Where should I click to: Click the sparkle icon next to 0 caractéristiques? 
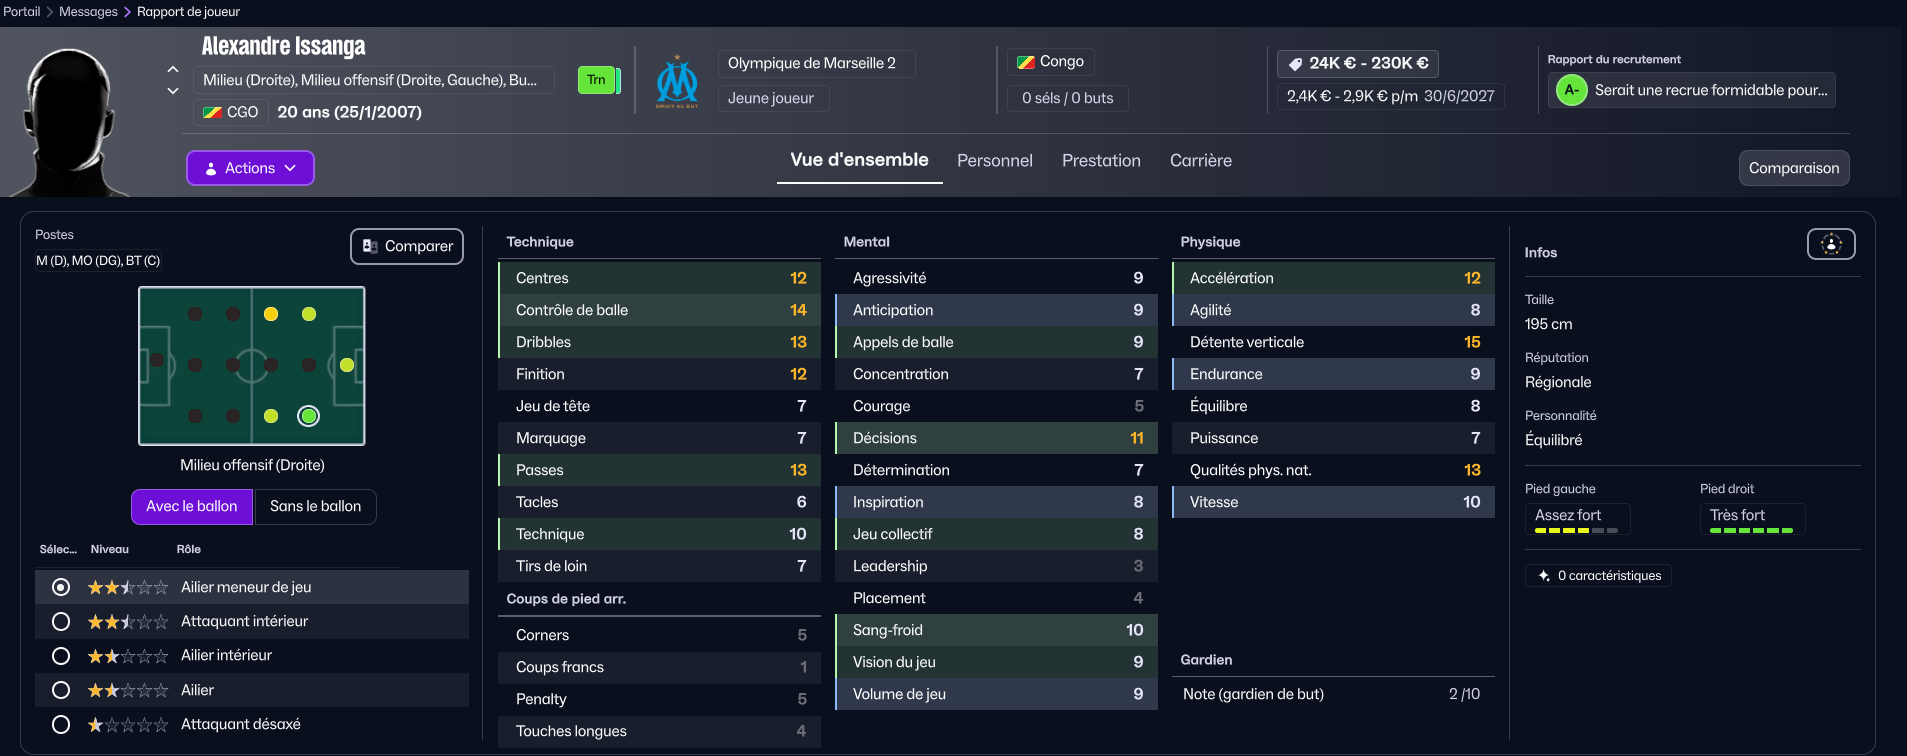point(1544,576)
